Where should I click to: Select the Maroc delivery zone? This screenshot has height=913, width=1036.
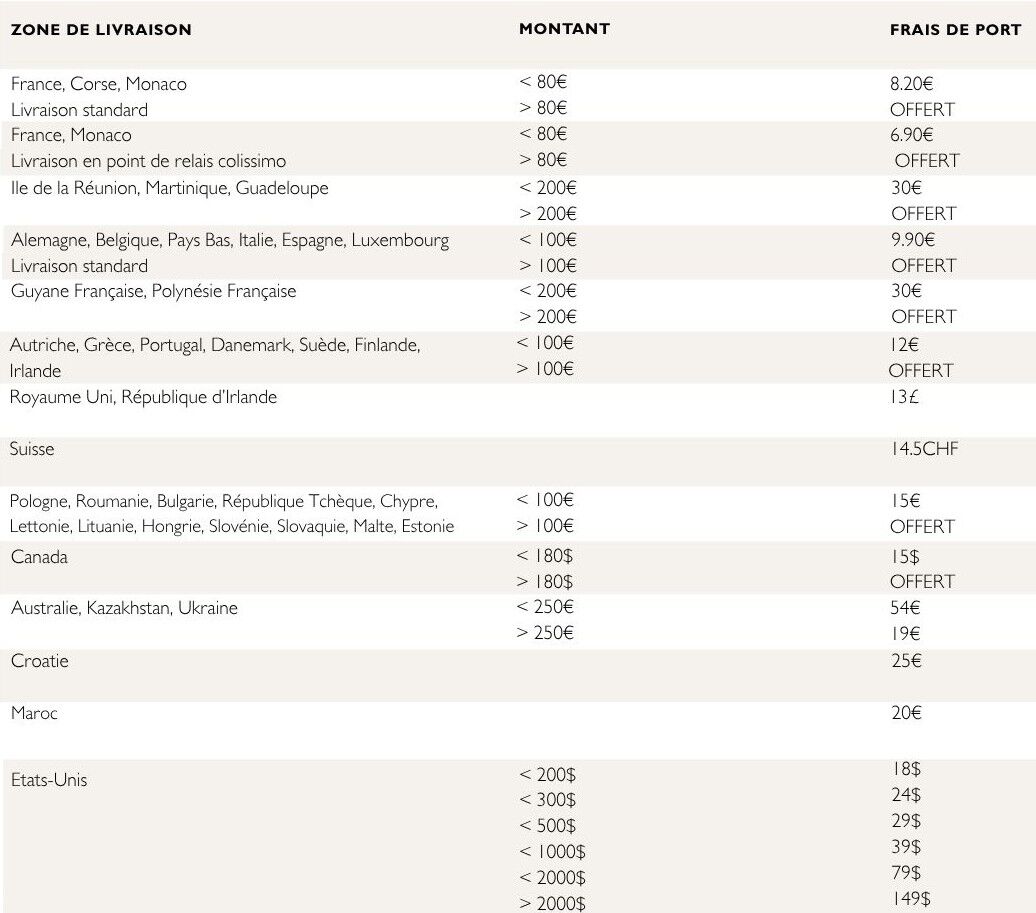point(35,713)
